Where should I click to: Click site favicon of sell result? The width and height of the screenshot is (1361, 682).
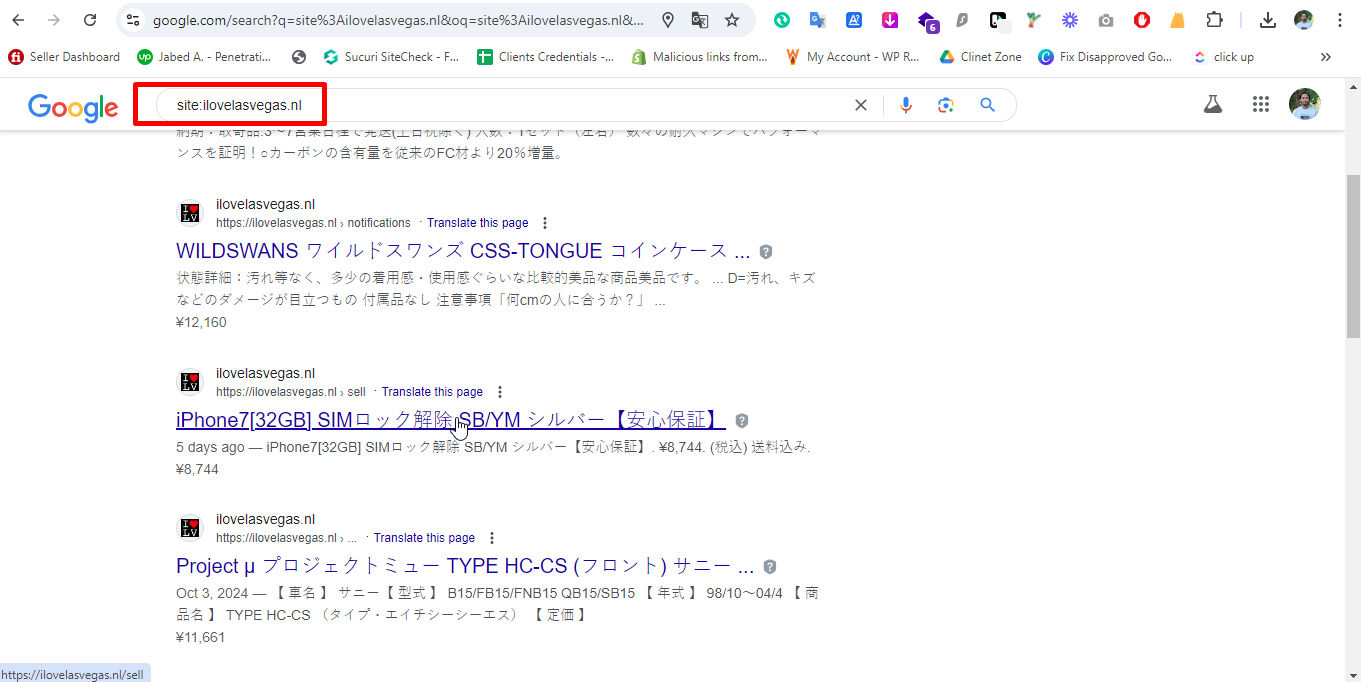coord(190,382)
